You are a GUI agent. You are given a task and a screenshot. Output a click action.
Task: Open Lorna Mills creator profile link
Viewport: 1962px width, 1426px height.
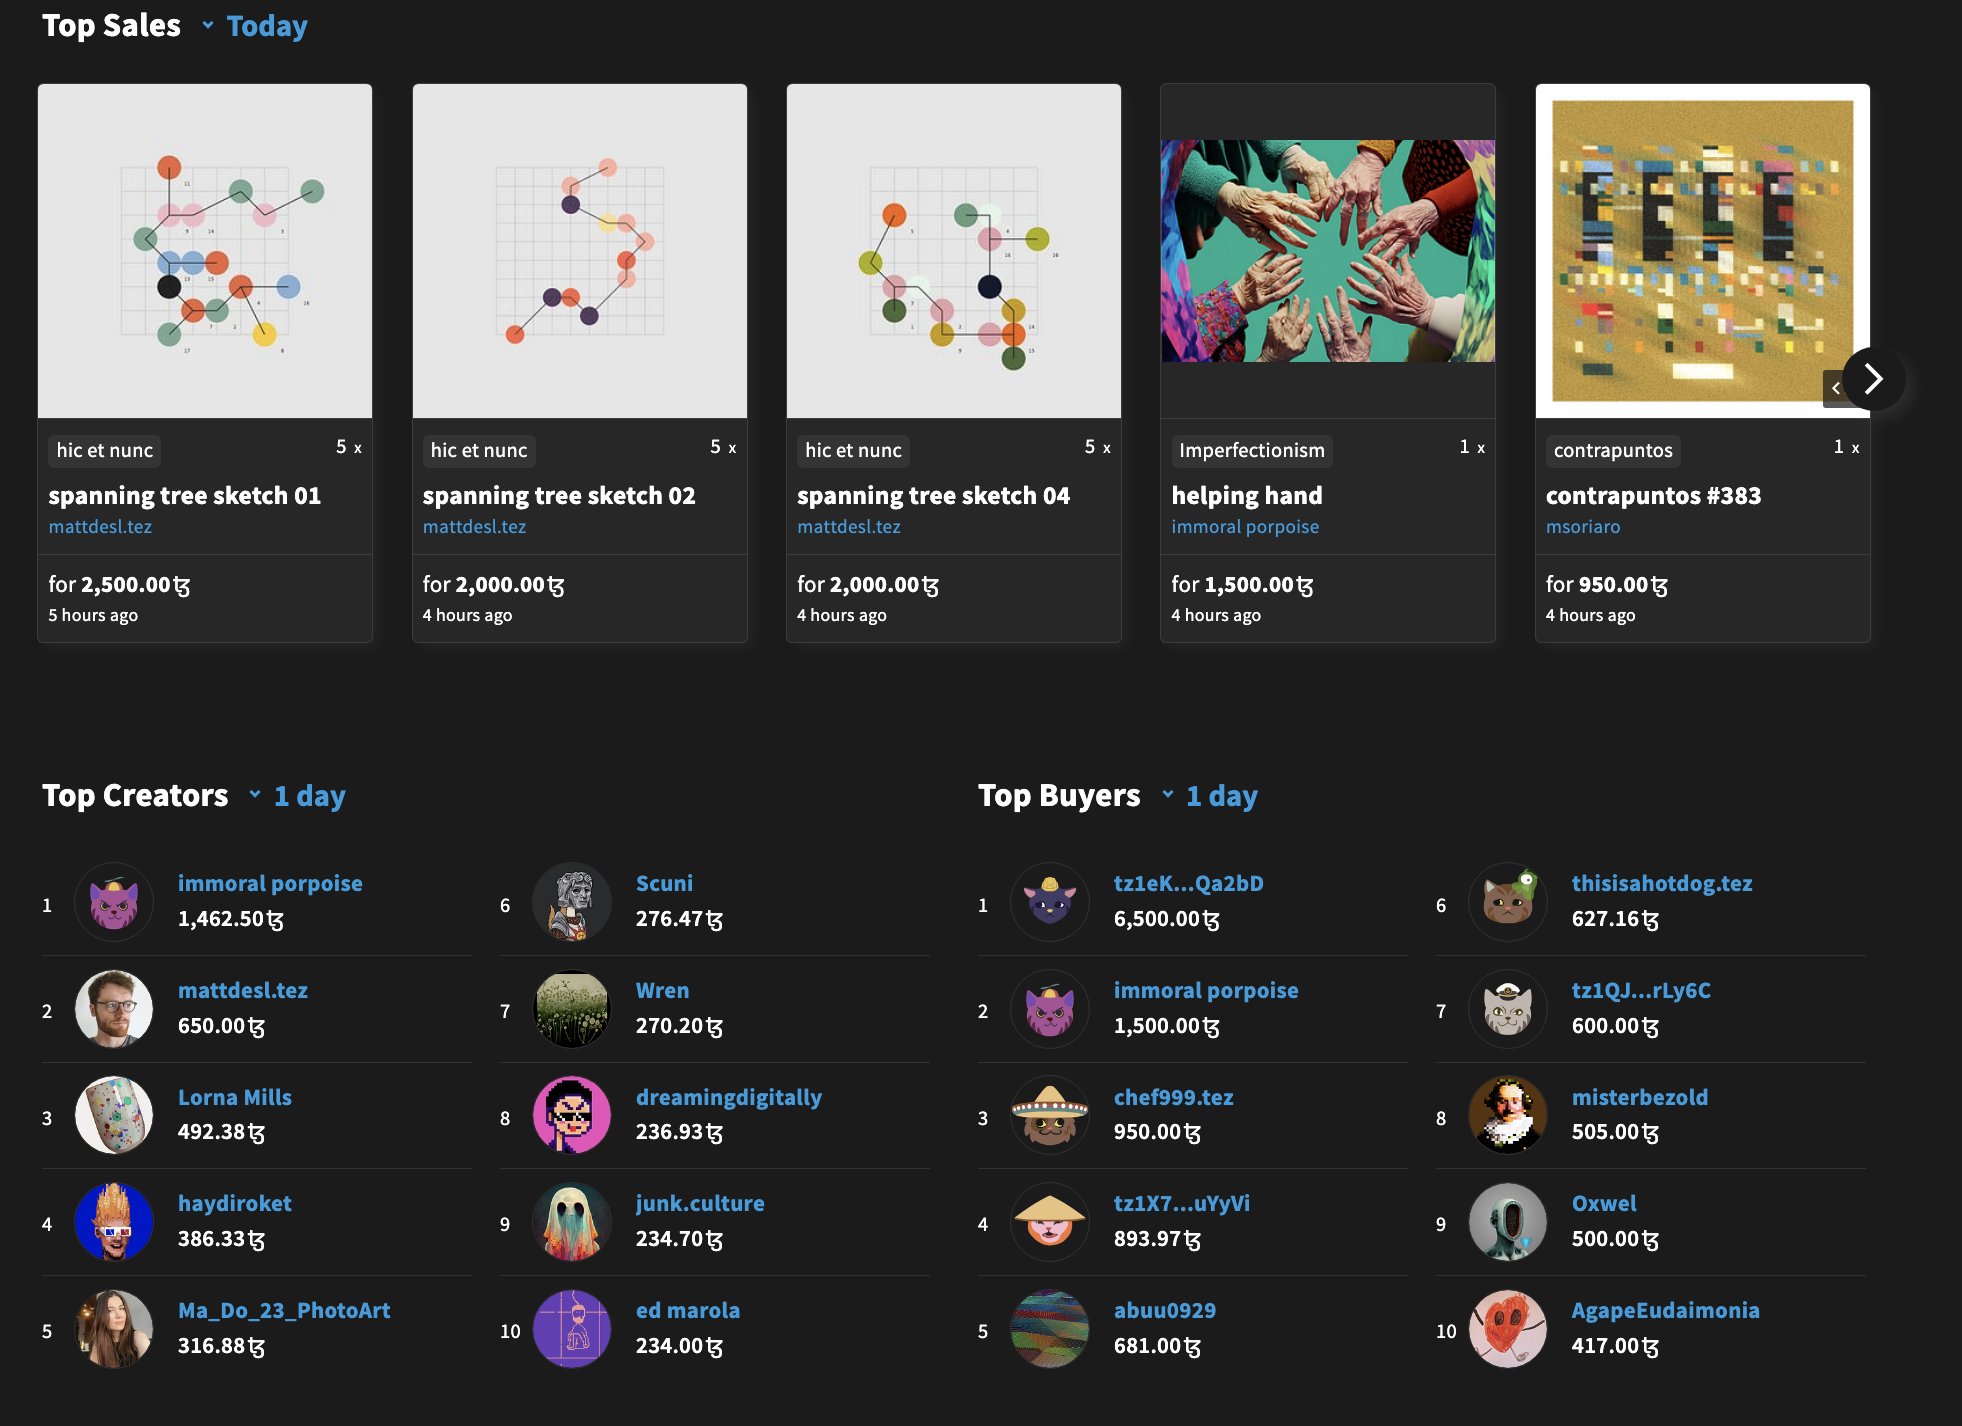click(x=235, y=1097)
